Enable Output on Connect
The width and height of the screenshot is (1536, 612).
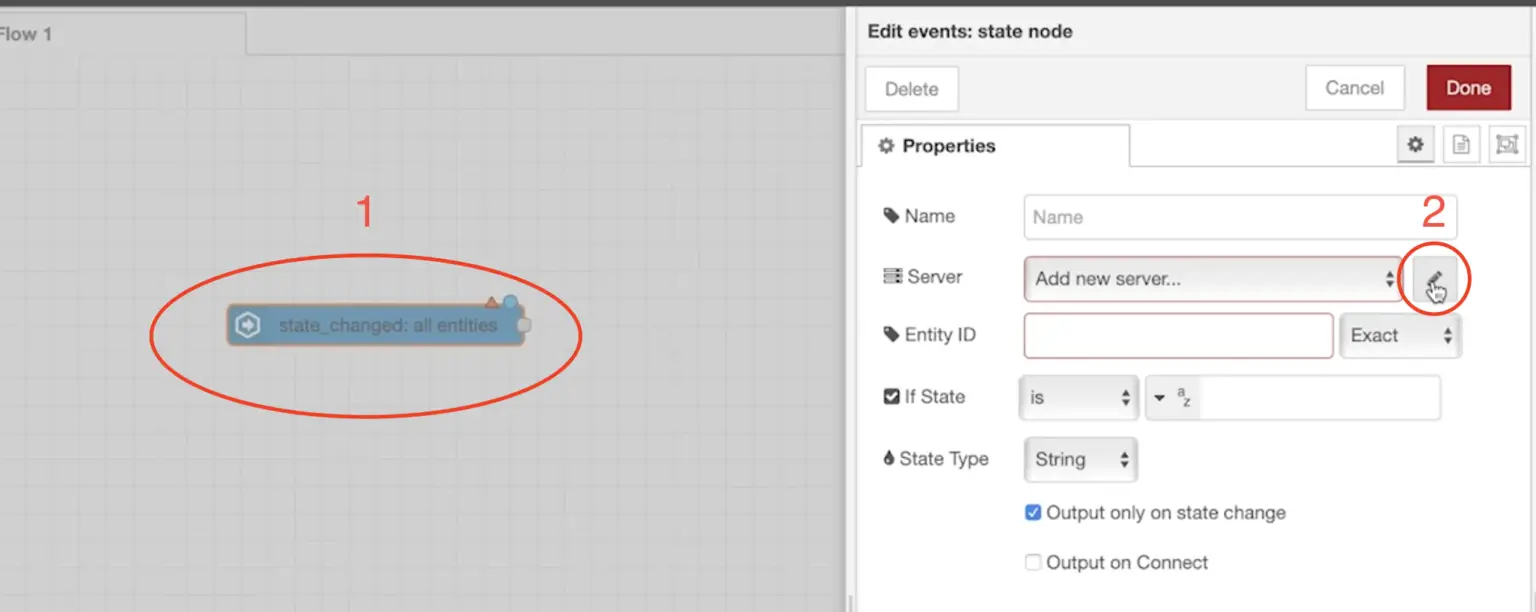pos(1033,562)
